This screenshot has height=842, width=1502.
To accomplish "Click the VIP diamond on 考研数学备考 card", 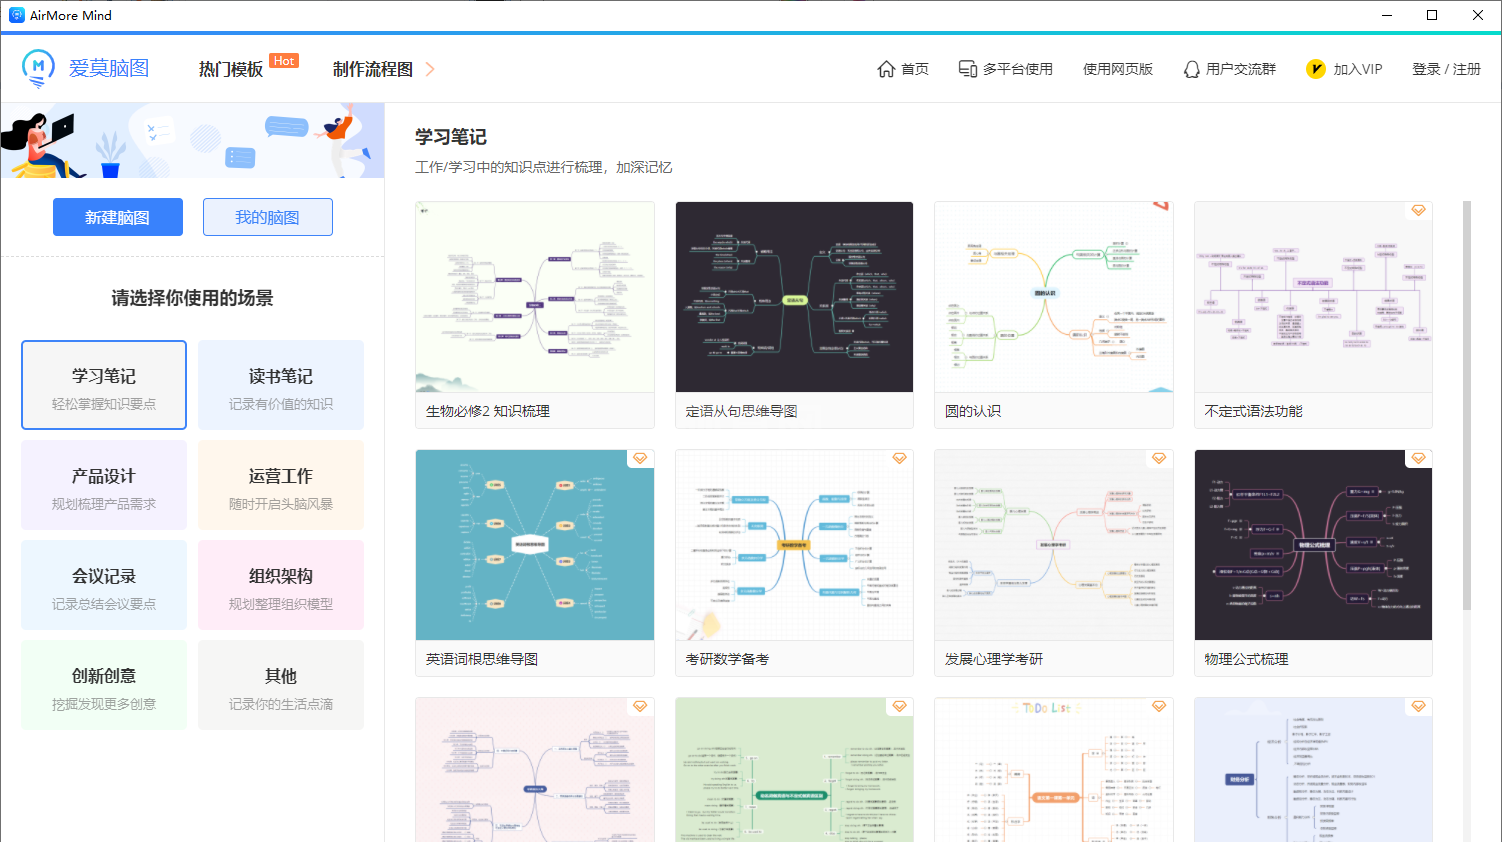I will pos(900,458).
